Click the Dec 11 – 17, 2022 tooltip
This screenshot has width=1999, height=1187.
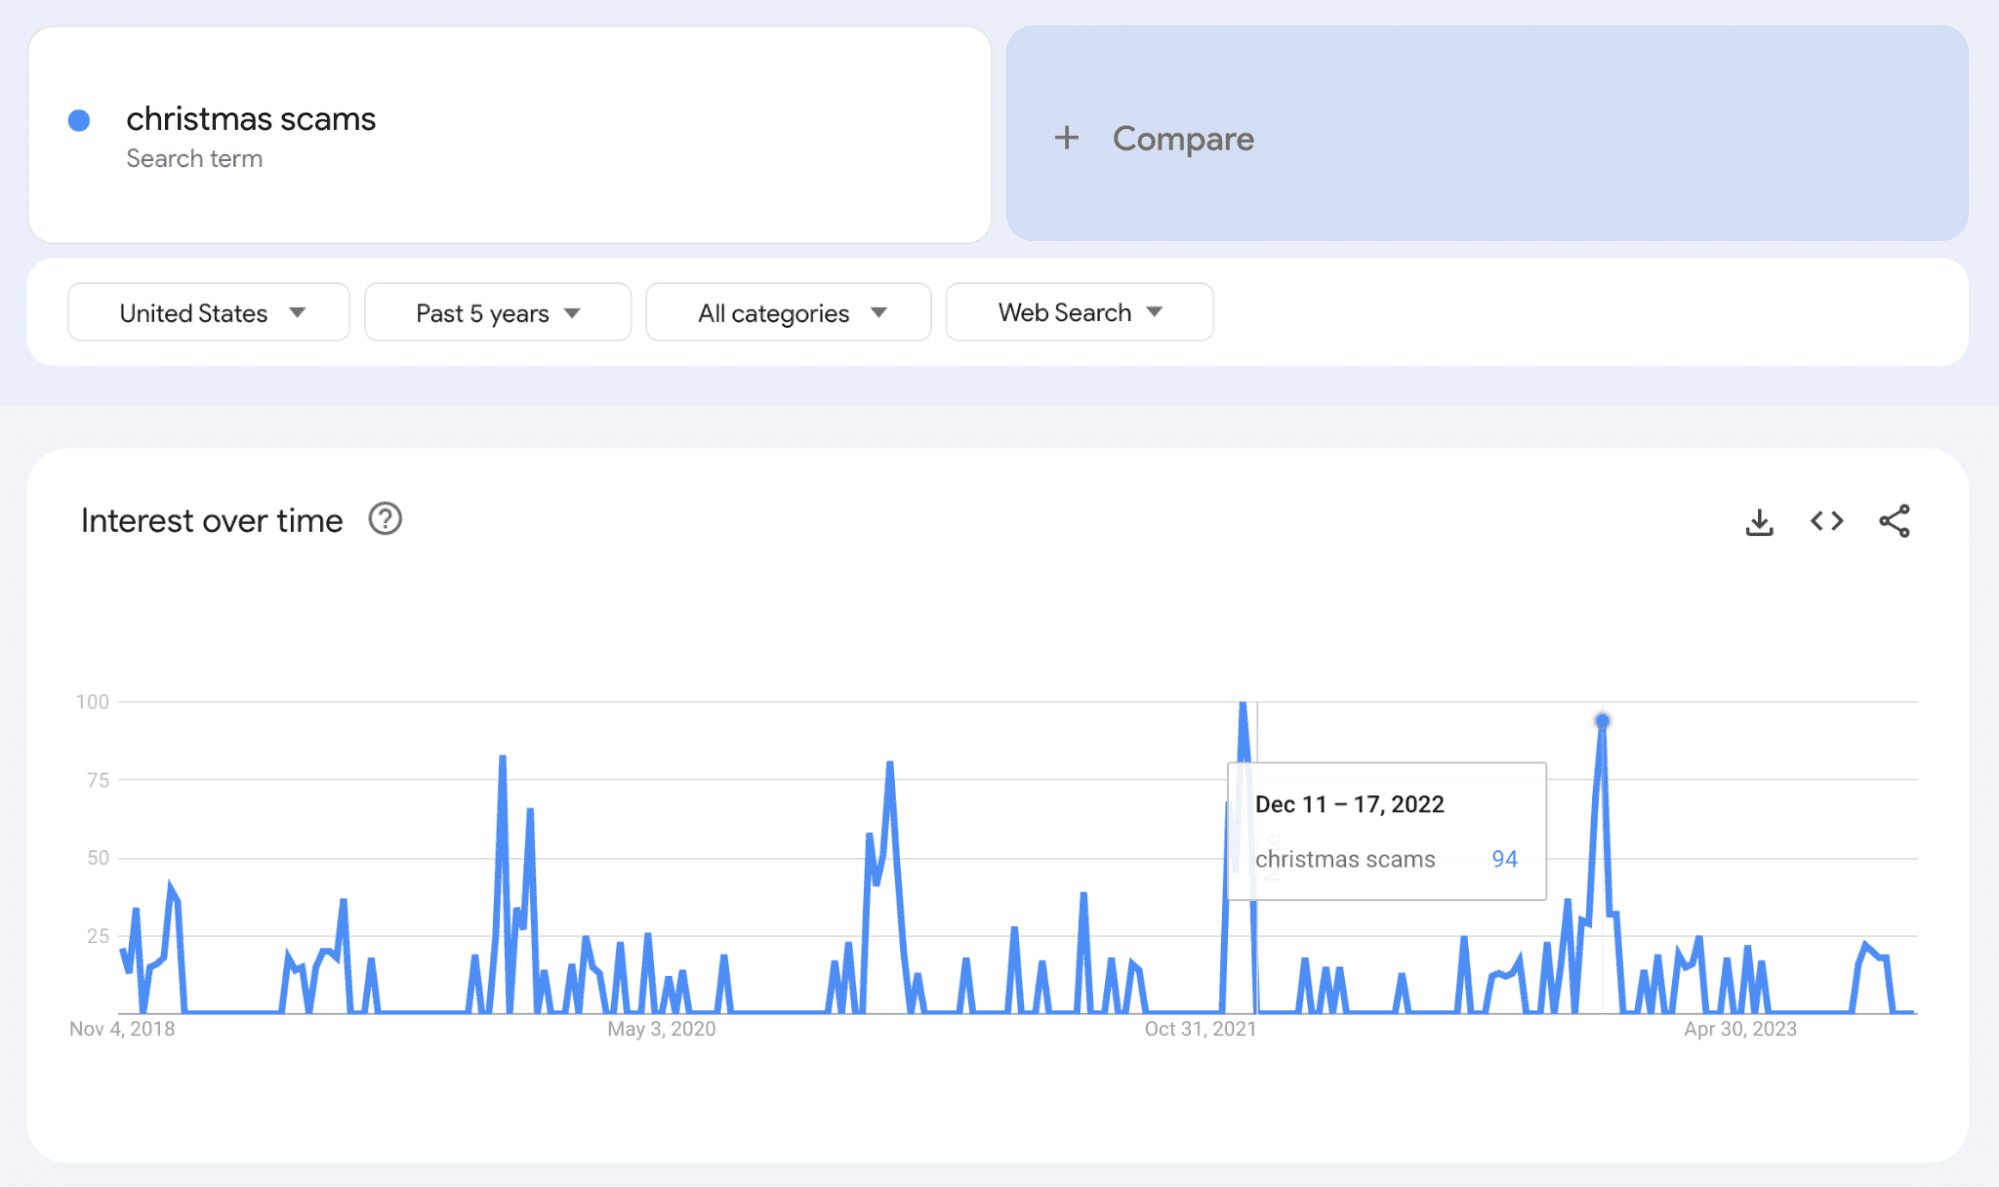[1350, 803]
